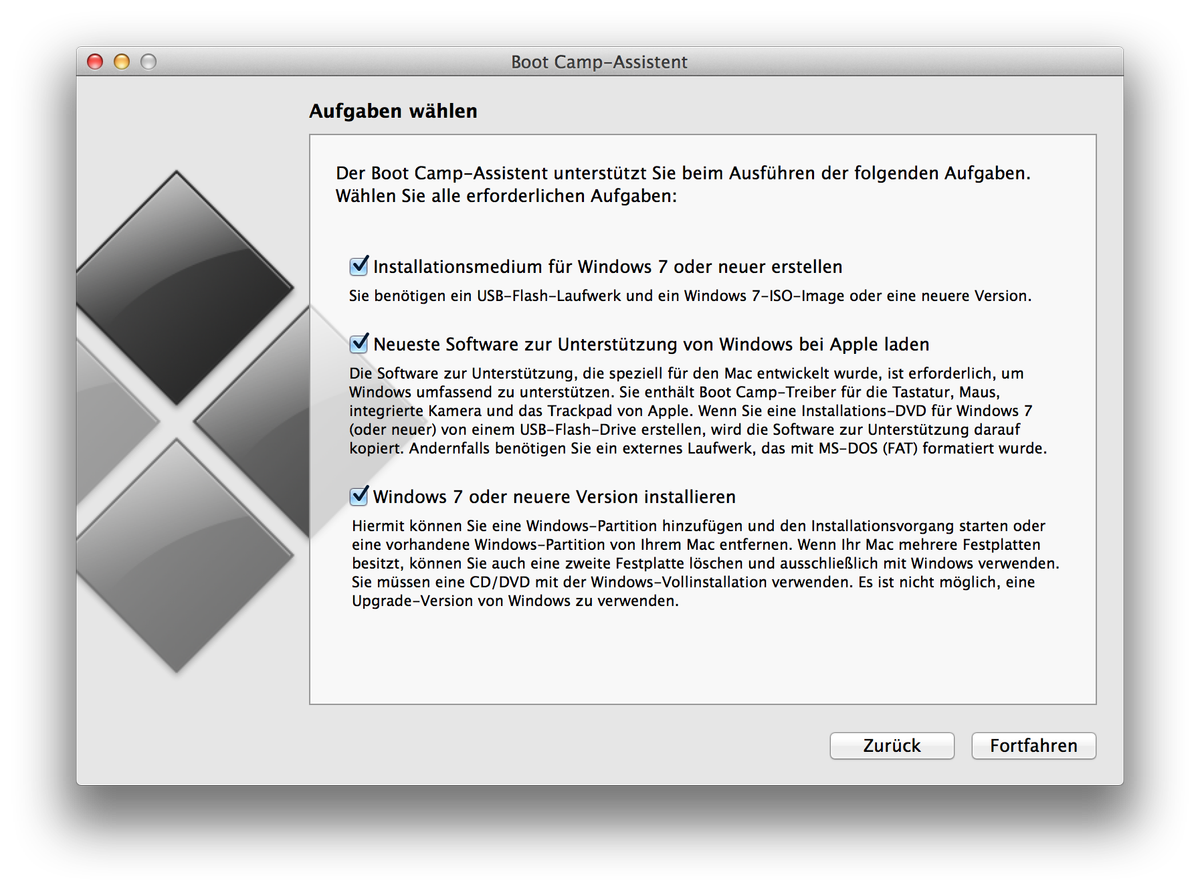Uncheck Installationsmedium für Windows 7 checkbox
This screenshot has height=891, width=1200.
click(x=359, y=266)
